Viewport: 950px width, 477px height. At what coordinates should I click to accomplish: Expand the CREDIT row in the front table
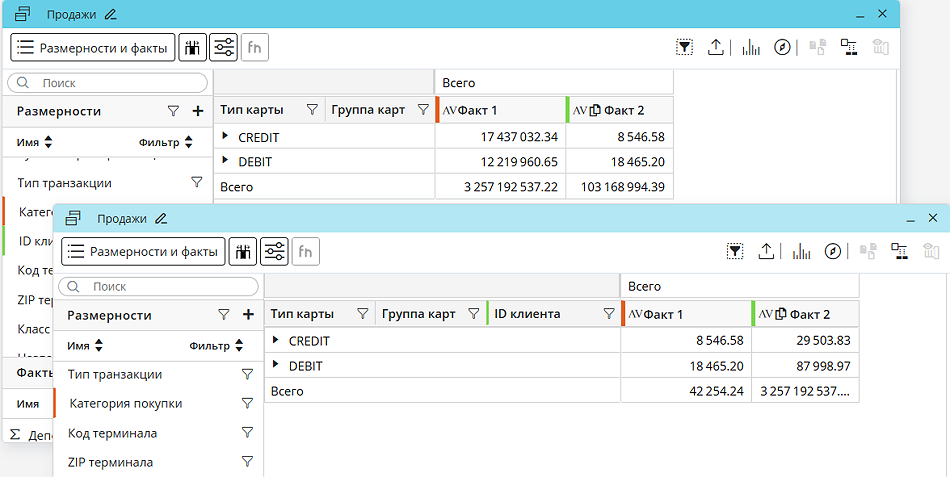(x=276, y=341)
